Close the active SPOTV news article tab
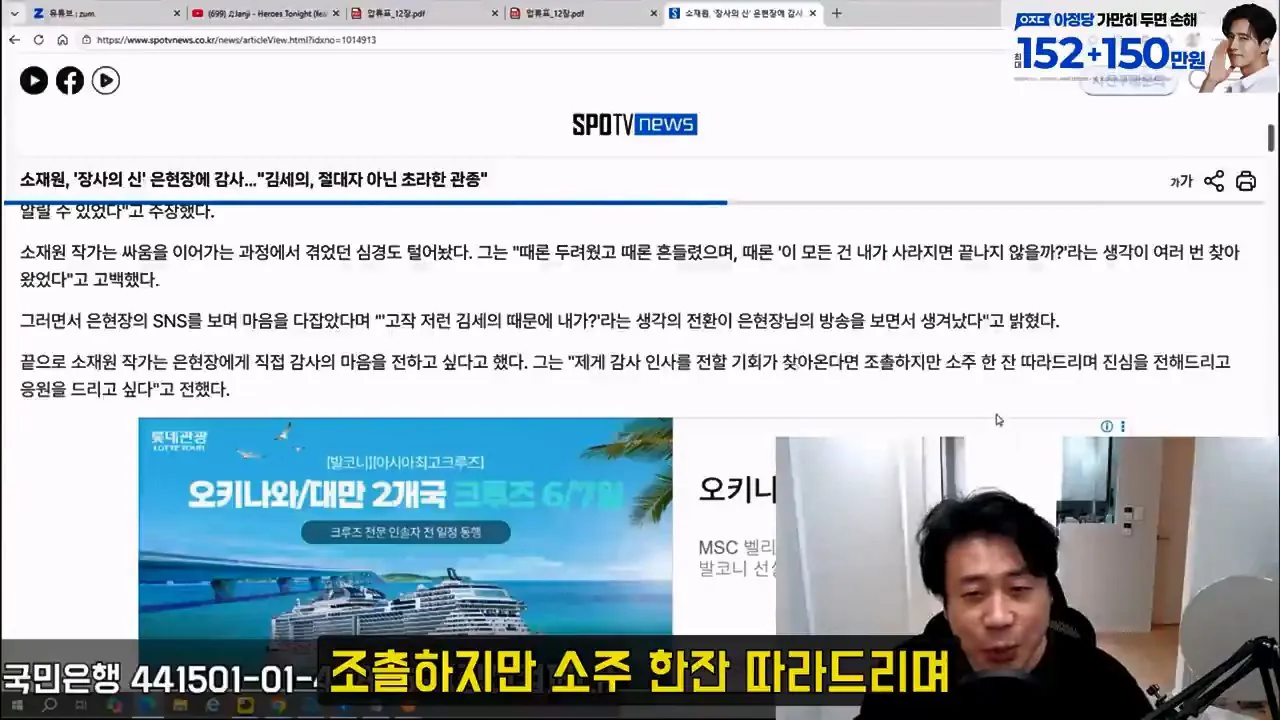Image resolution: width=1280 pixels, height=720 pixels. 813,13
